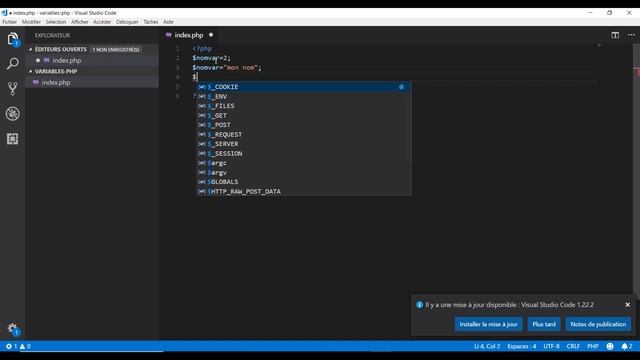Open the Source Control view icon
The height and width of the screenshot is (360, 640).
click(13, 89)
